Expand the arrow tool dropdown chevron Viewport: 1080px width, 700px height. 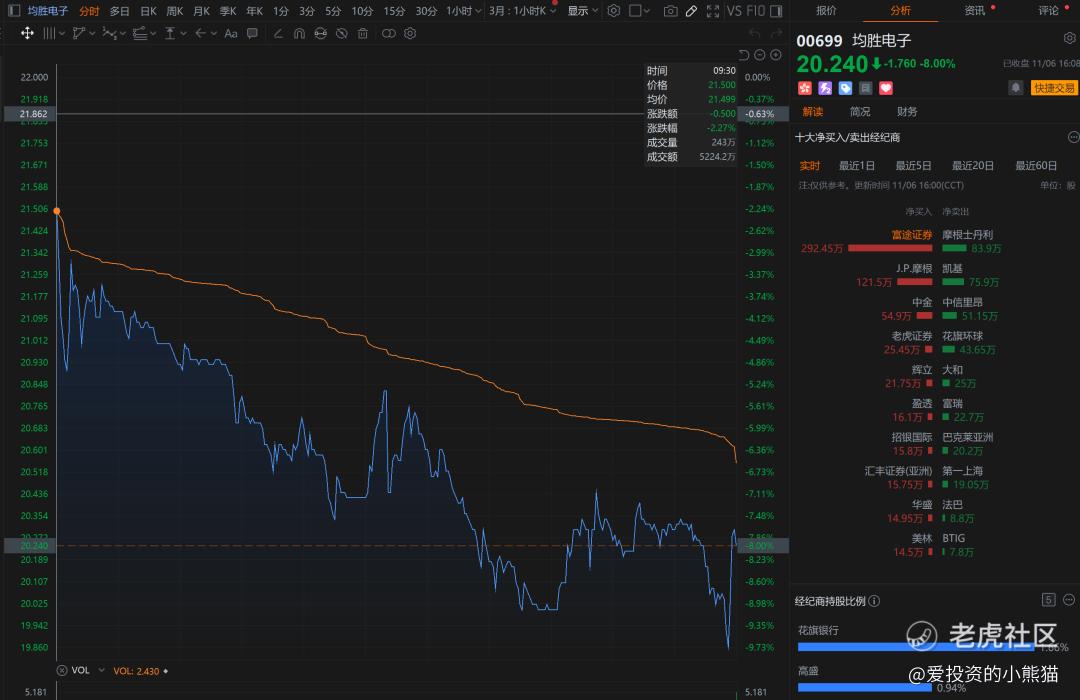tap(214, 34)
